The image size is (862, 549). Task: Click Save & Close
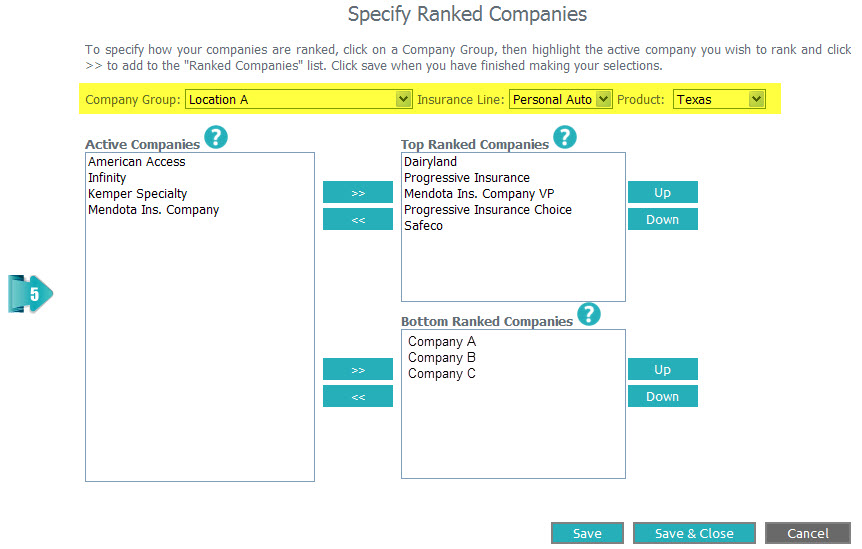pyautogui.click(x=694, y=533)
